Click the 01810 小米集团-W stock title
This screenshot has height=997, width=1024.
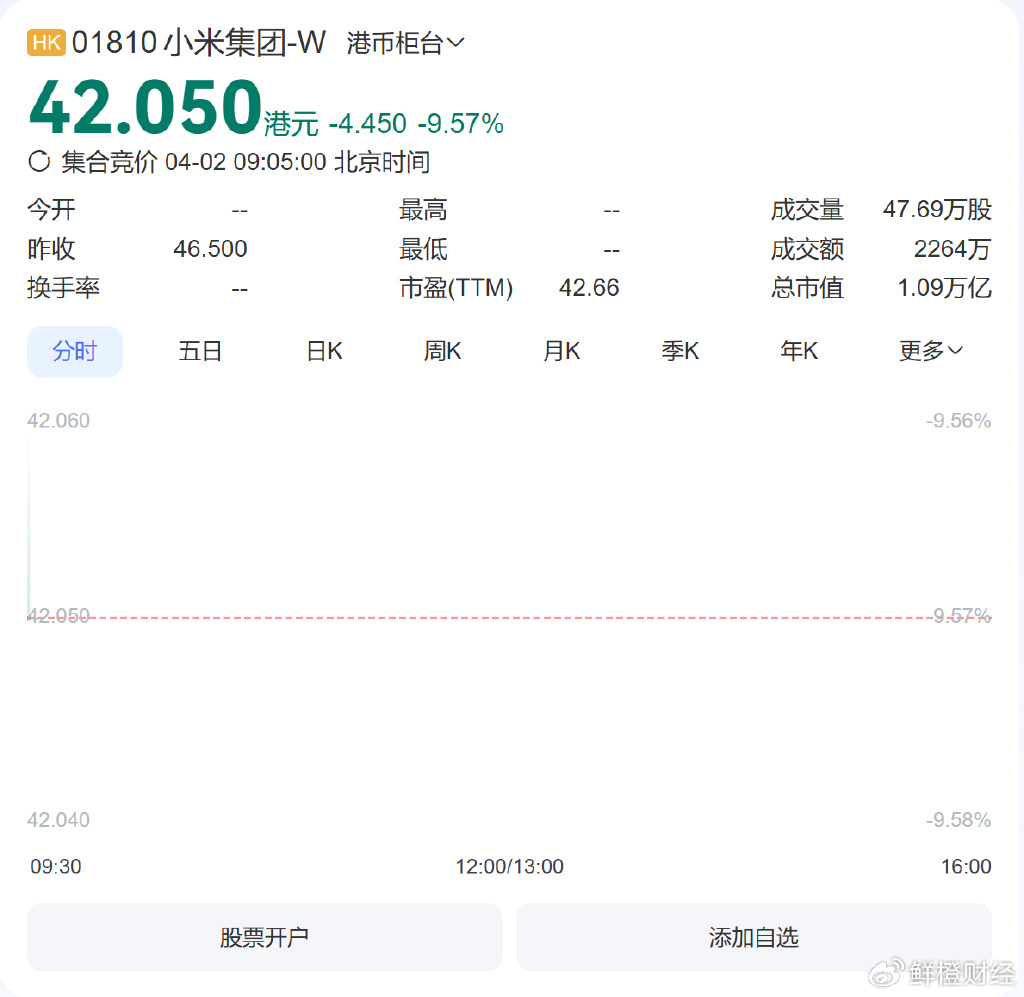pos(198,43)
